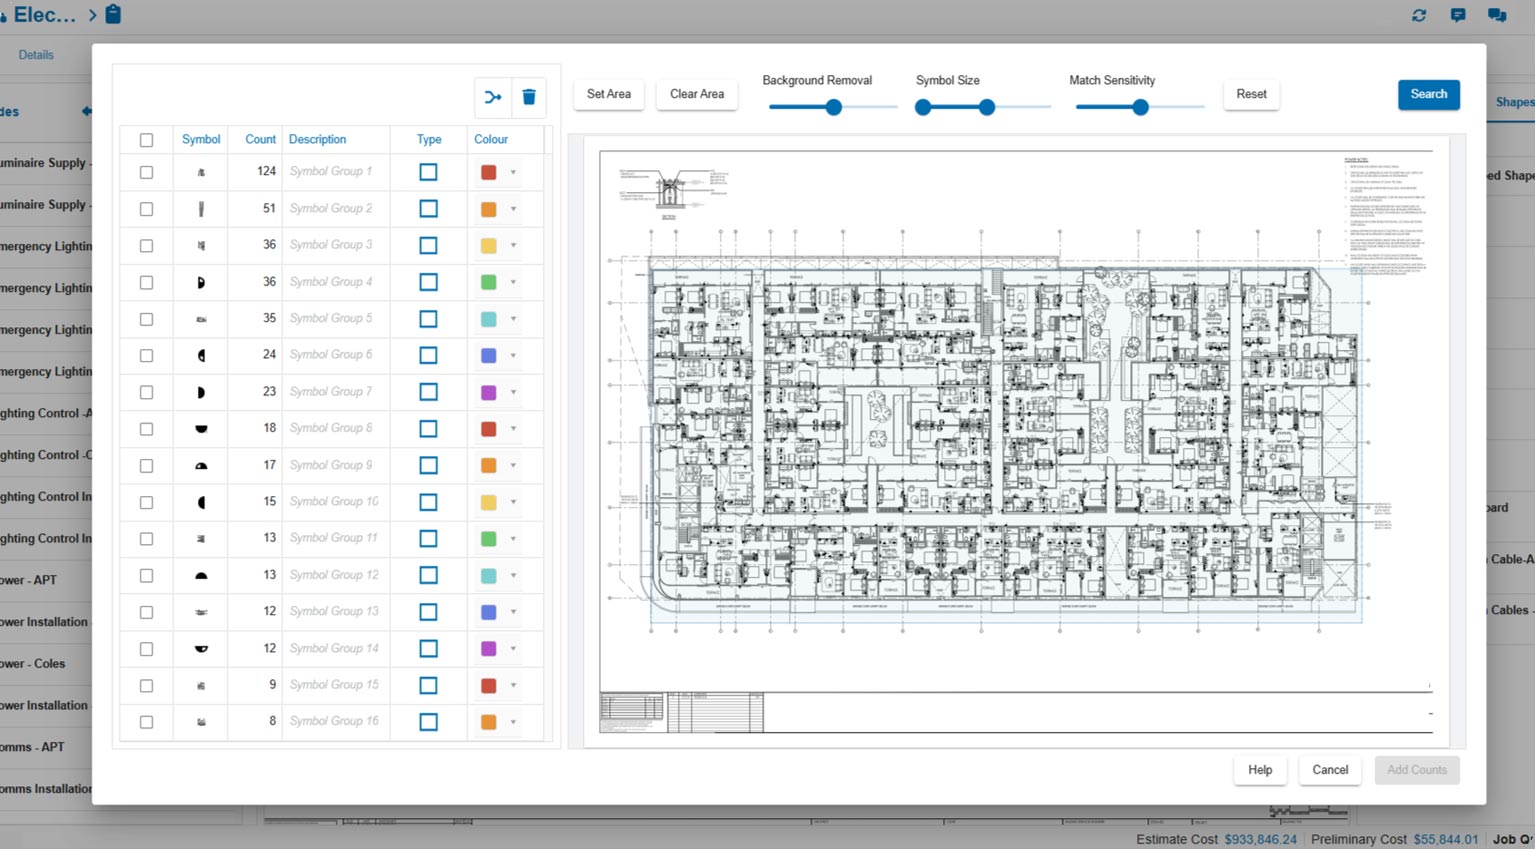The width and height of the screenshot is (1535, 849).
Task: Click the Type square for Symbol Group 1
Action: click(x=428, y=172)
